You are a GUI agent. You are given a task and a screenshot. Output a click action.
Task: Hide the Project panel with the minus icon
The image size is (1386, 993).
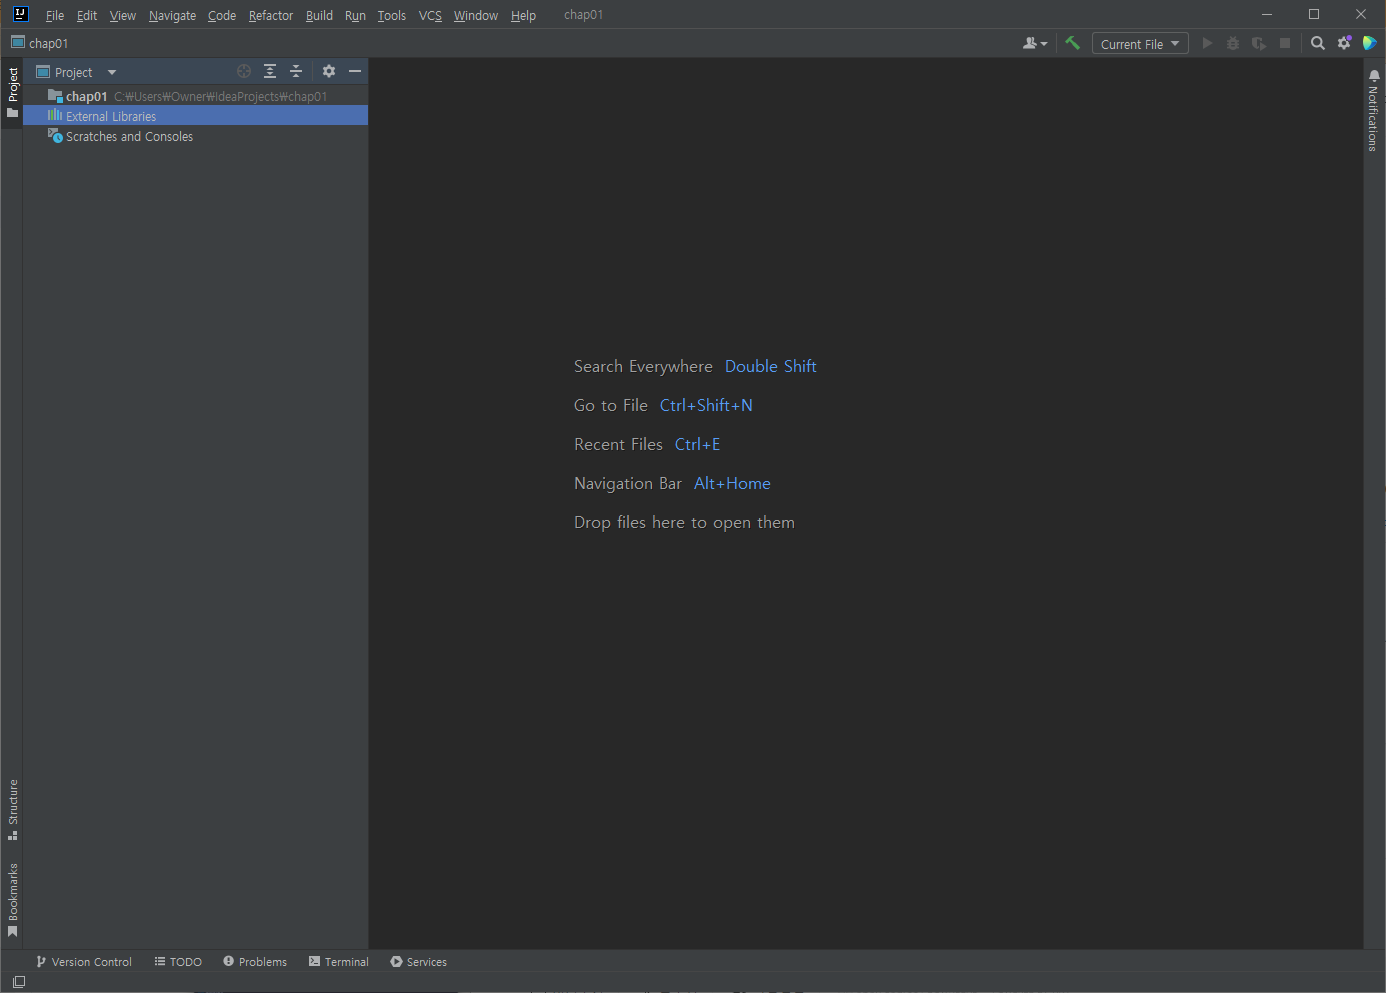(x=355, y=71)
